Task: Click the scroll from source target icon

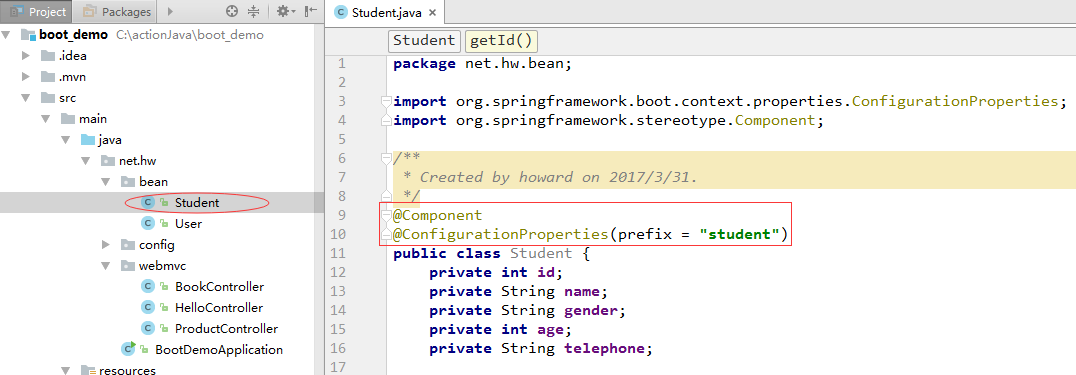Action: 232,12
